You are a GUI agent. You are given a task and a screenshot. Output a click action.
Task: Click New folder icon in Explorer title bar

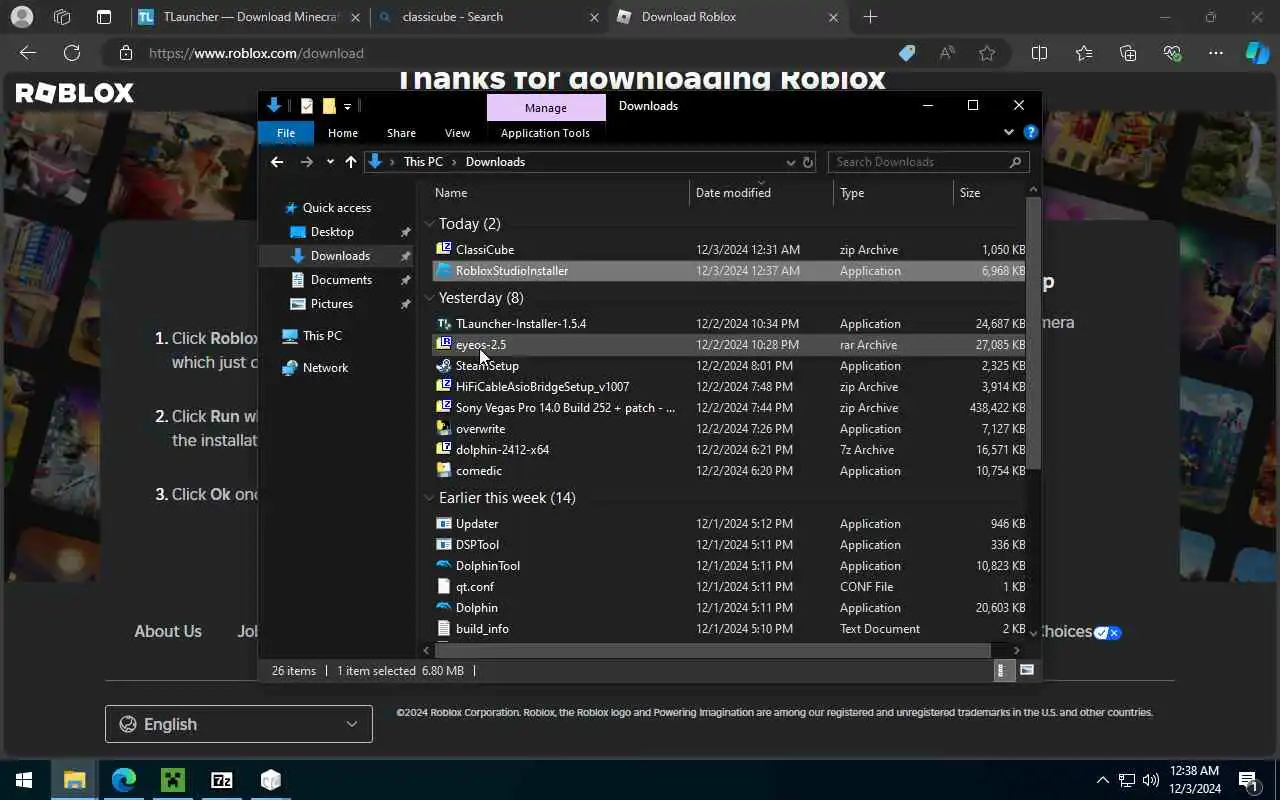[x=328, y=106]
